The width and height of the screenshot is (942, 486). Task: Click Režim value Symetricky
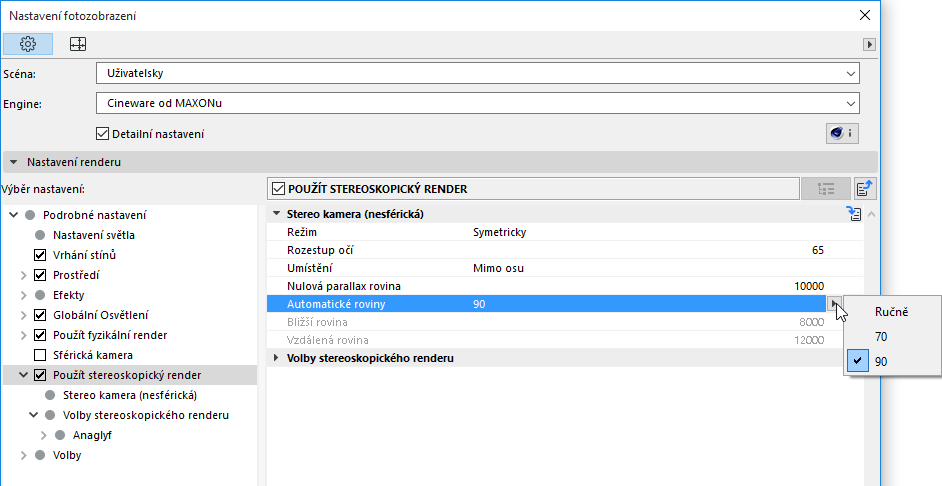pos(500,232)
